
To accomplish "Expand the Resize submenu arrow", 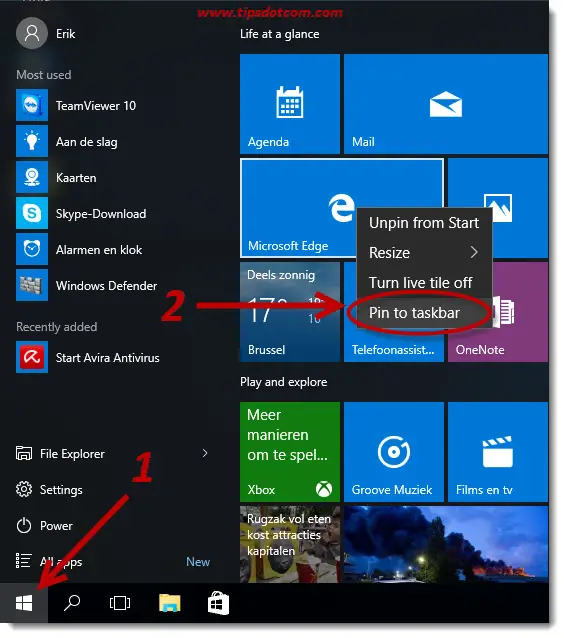I will coord(474,252).
